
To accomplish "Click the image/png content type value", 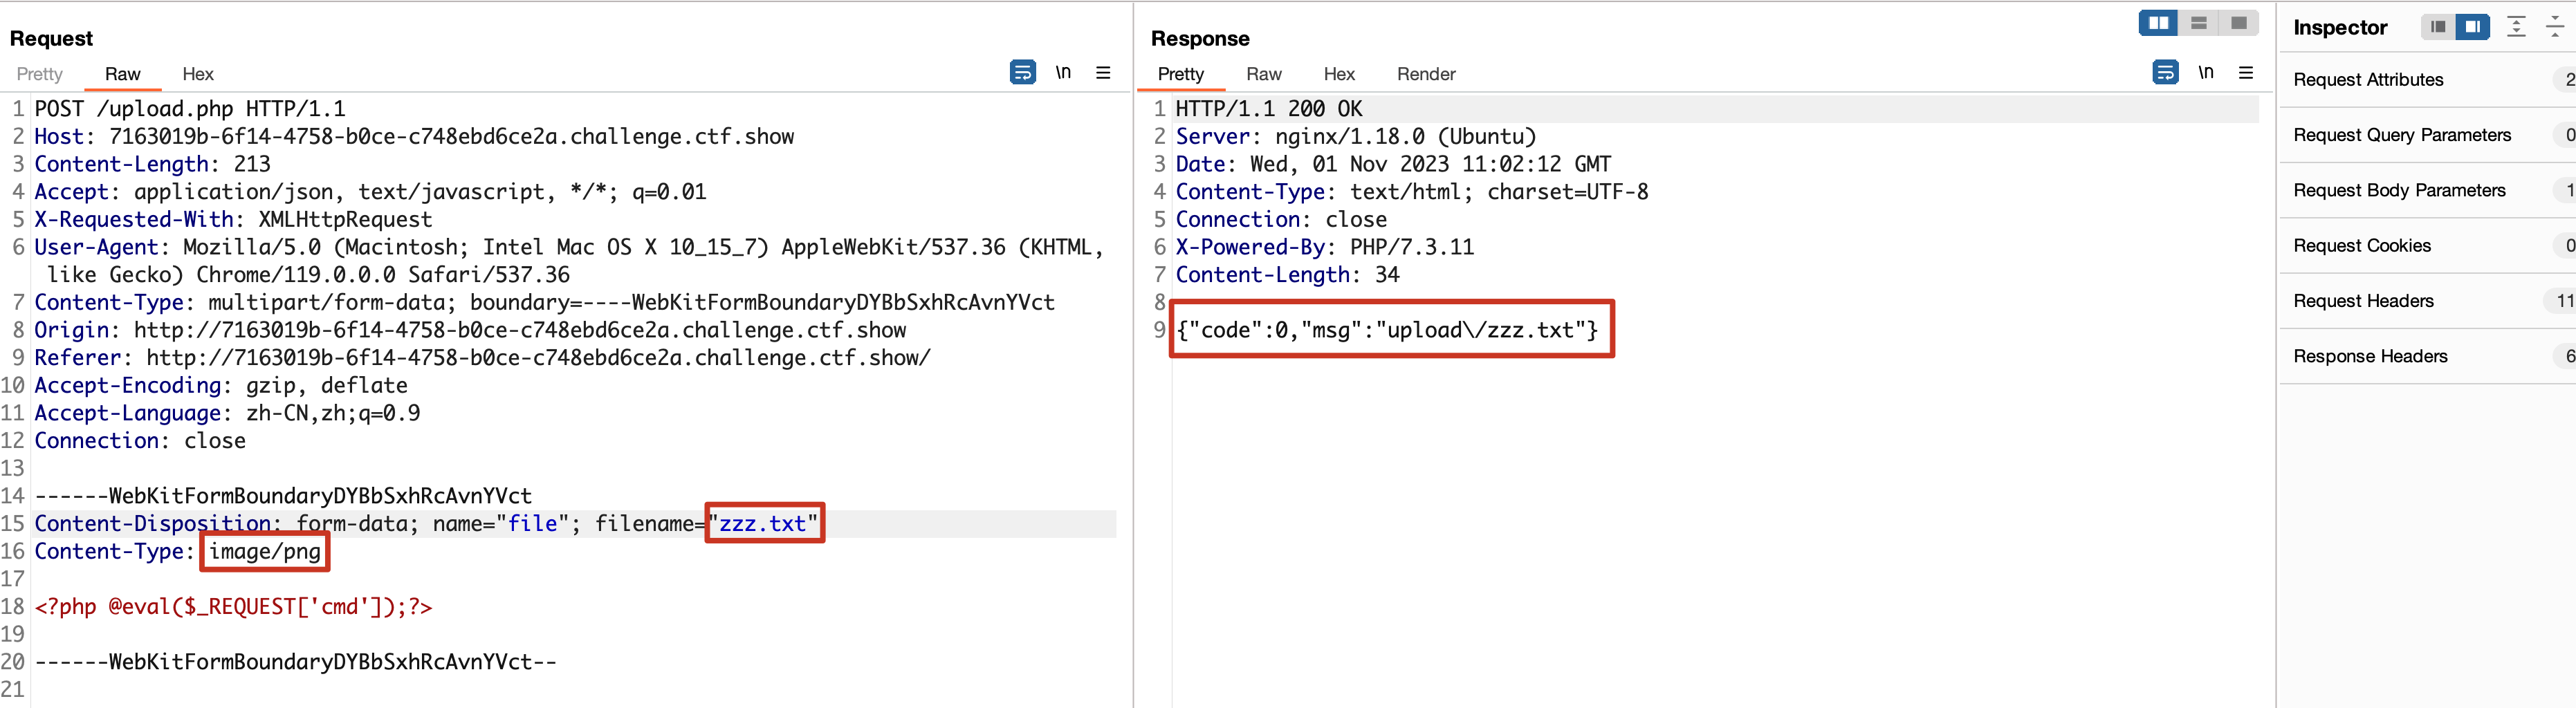I will coord(265,551).
